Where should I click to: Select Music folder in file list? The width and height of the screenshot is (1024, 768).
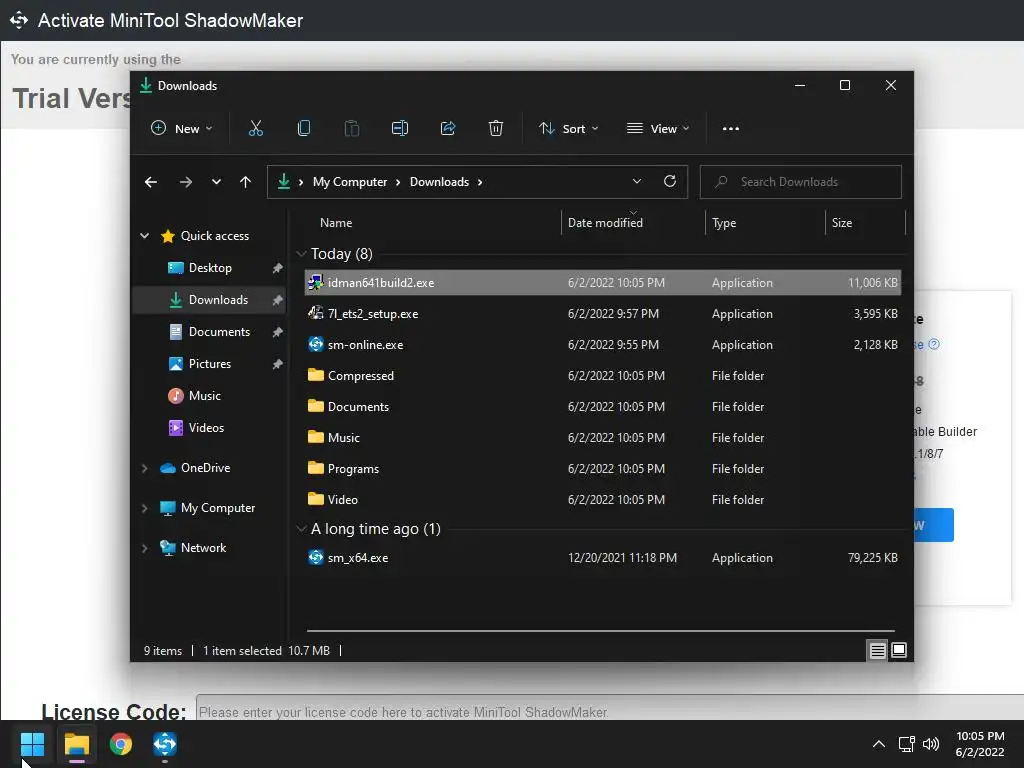603,438
